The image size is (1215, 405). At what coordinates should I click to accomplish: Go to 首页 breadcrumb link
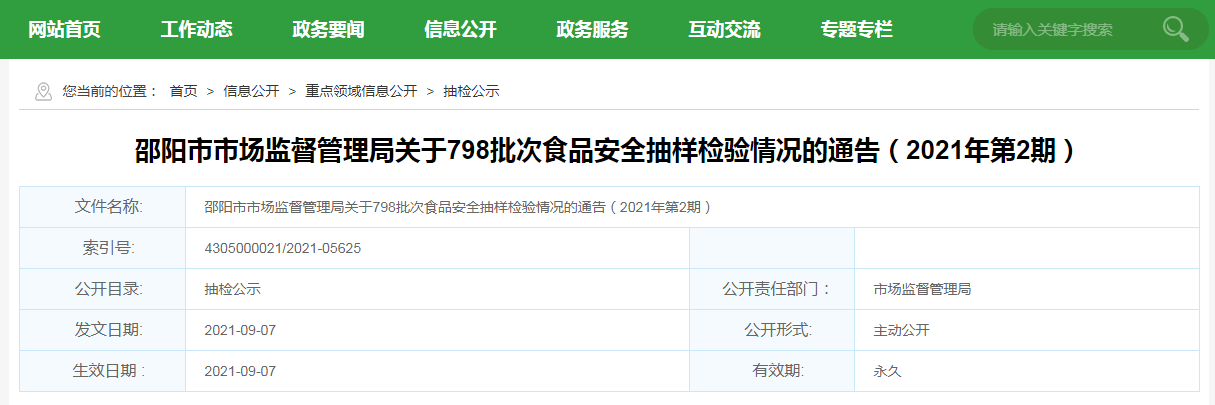(183, 91)
